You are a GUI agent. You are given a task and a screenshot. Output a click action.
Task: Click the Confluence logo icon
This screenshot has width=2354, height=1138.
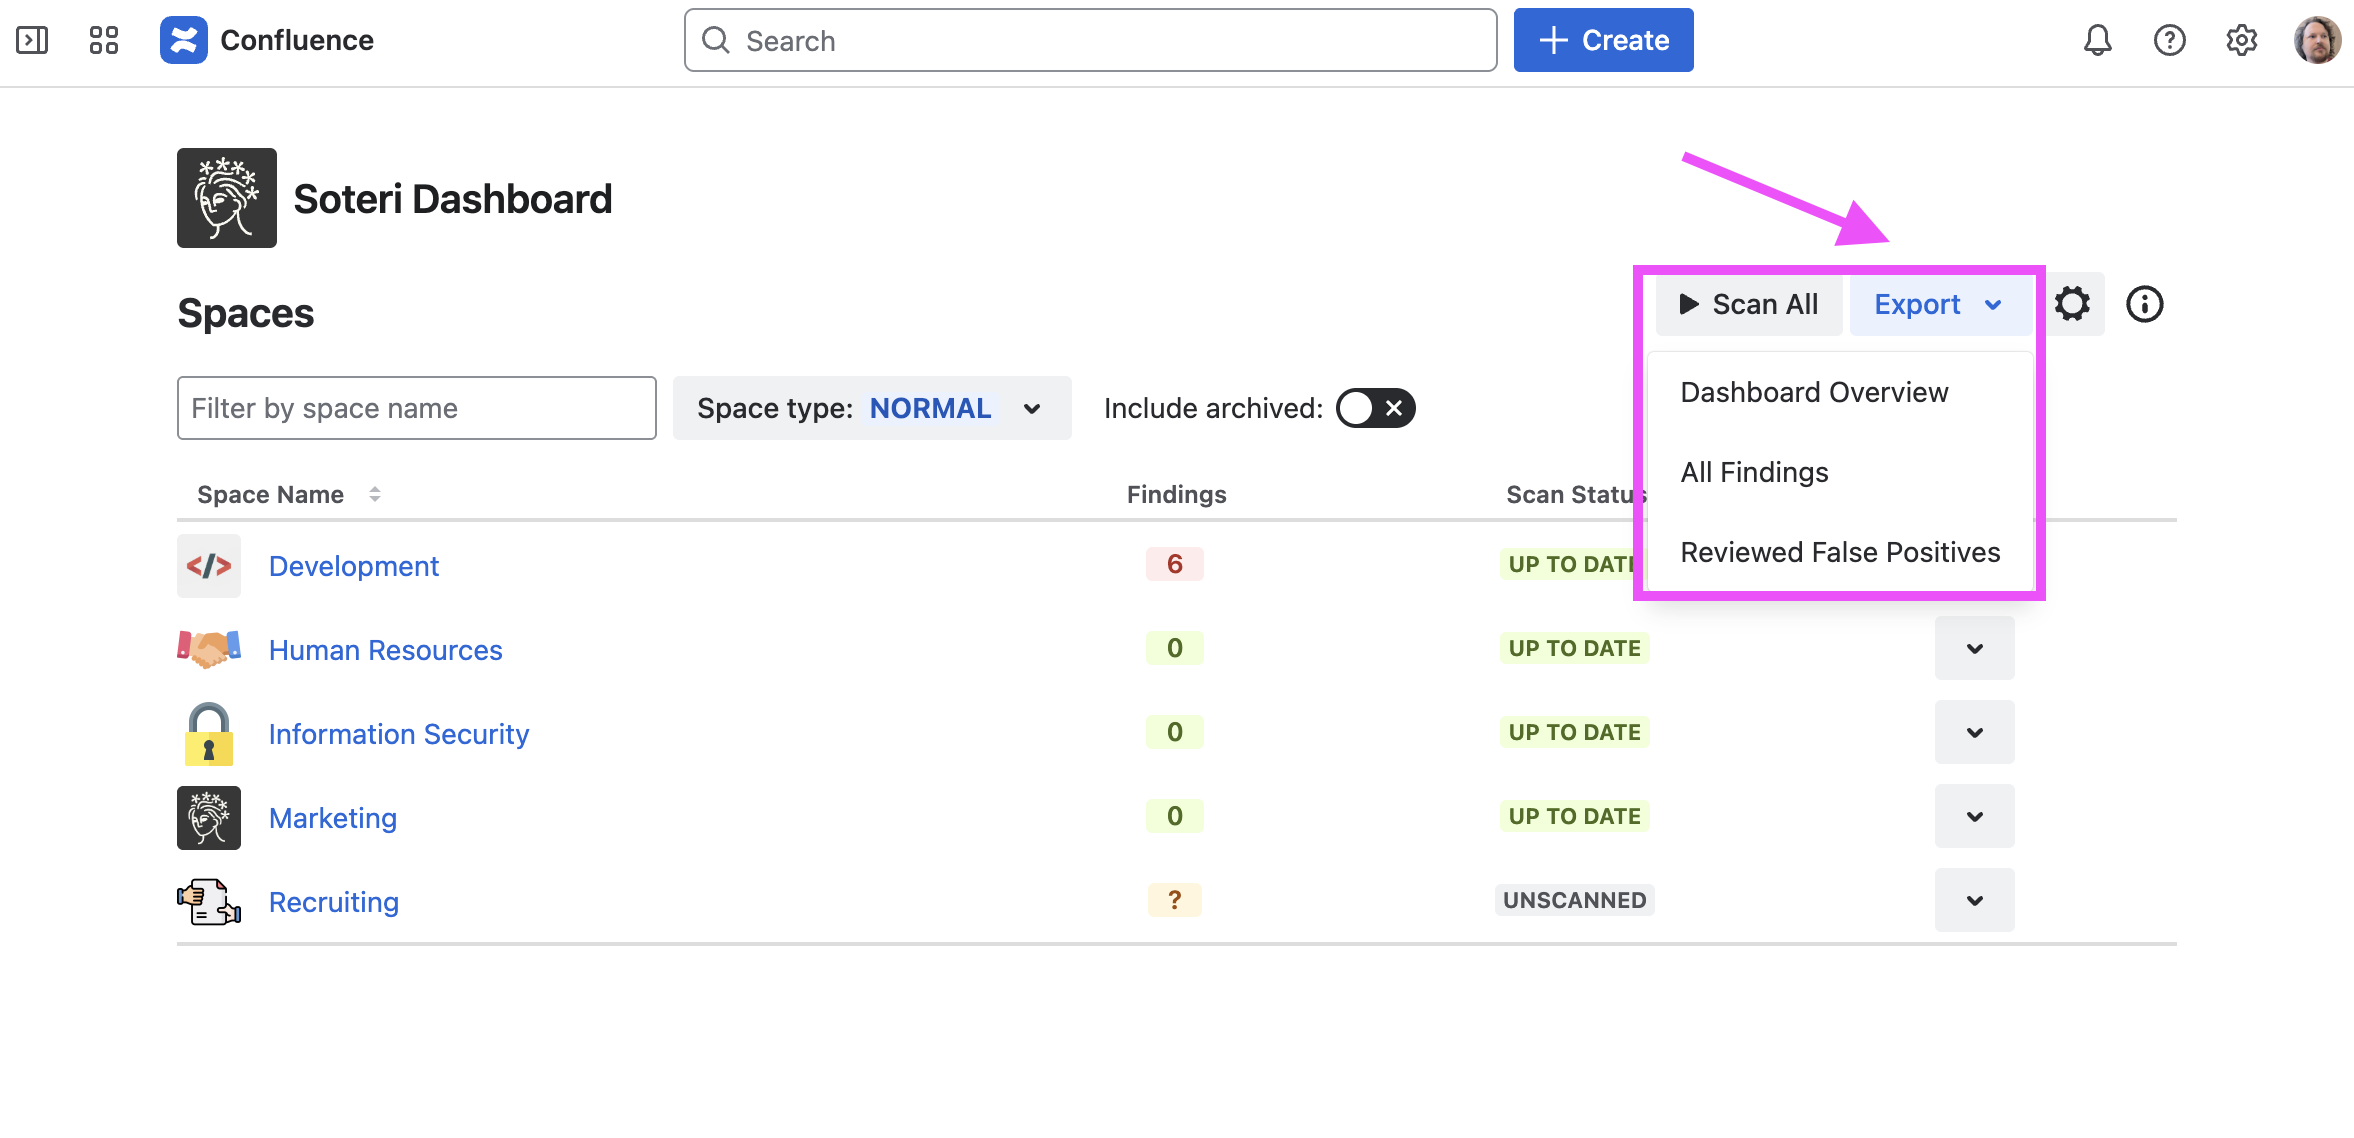[184, 40]
